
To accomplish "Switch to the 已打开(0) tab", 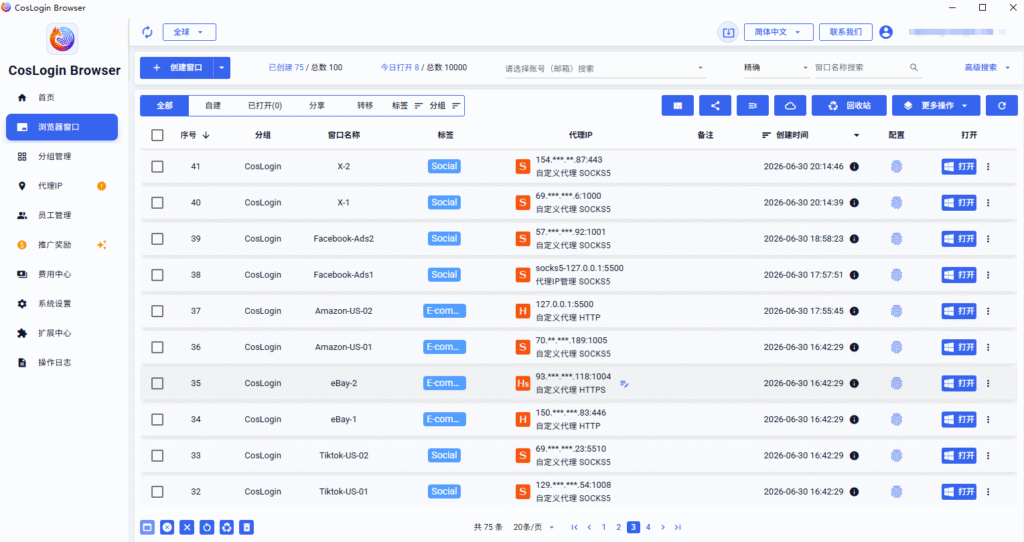I will 264,106.
